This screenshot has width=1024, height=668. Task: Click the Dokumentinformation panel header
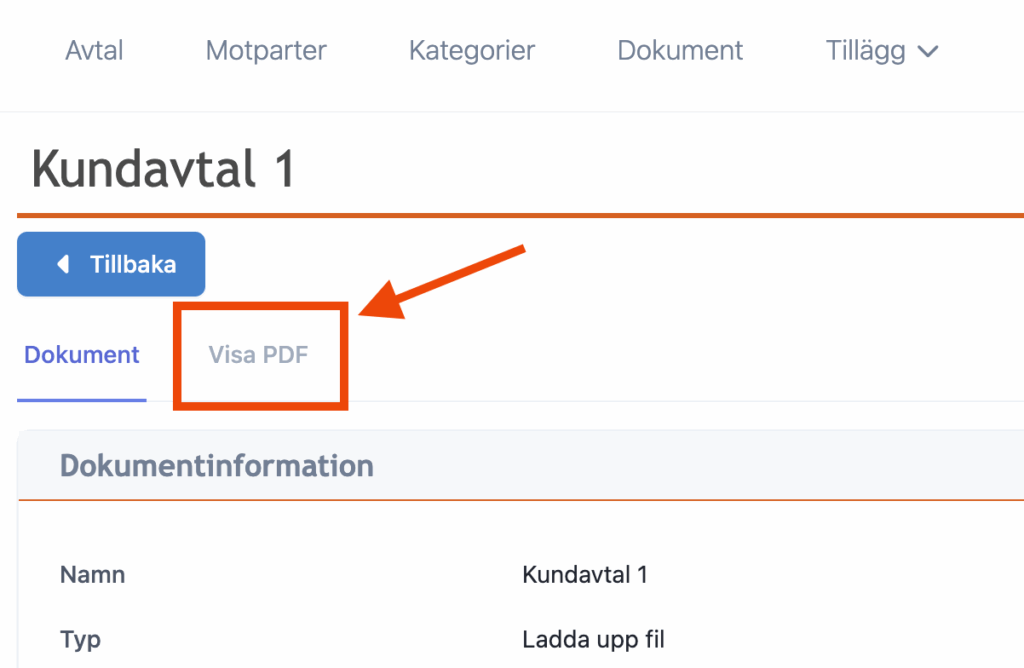217,465
